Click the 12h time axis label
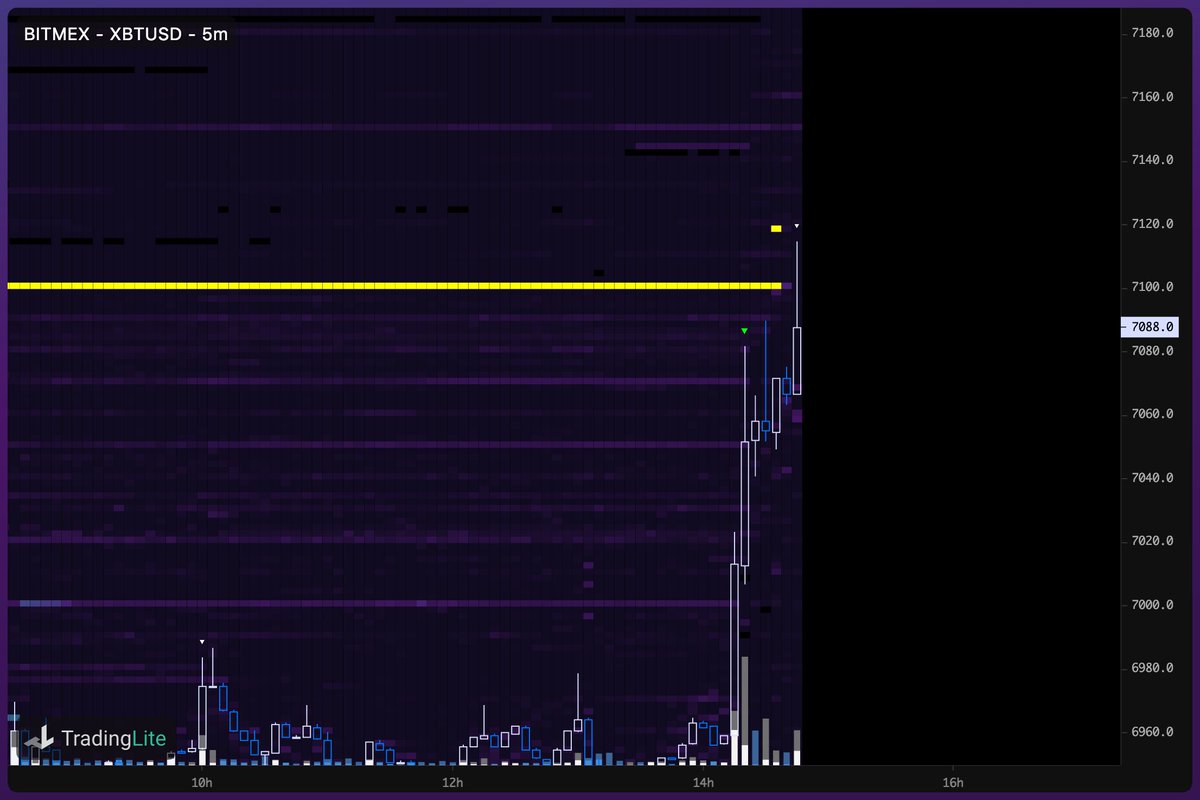This screenshot has height=800, width=1200. tap(452, 781)
